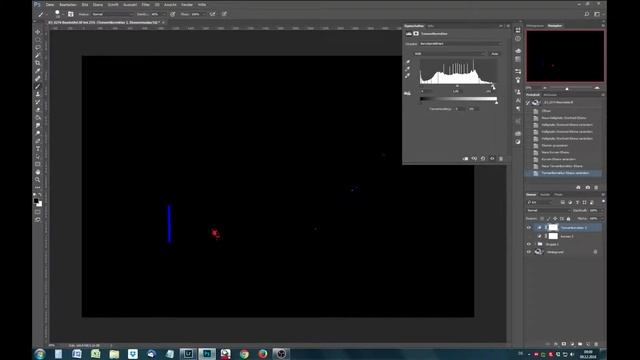Hide the Tonwertkorrektur 1 layer

point(529,227)
